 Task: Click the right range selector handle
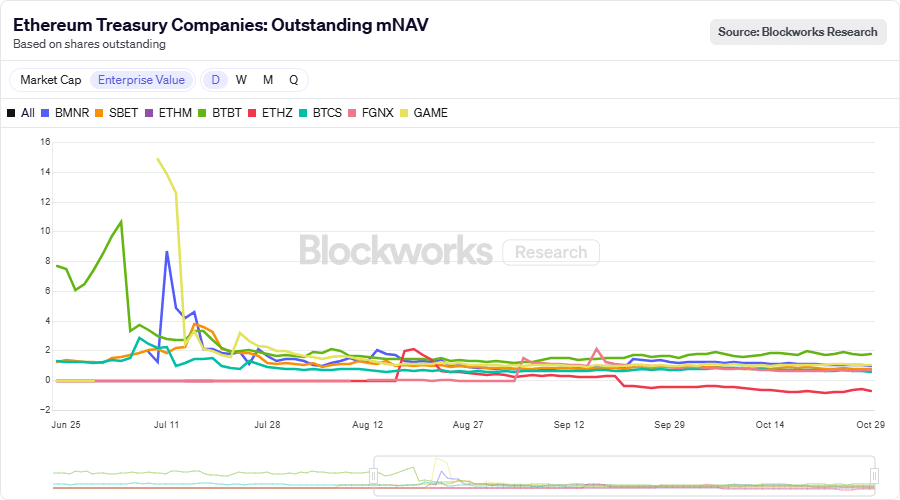pos(875,475)
